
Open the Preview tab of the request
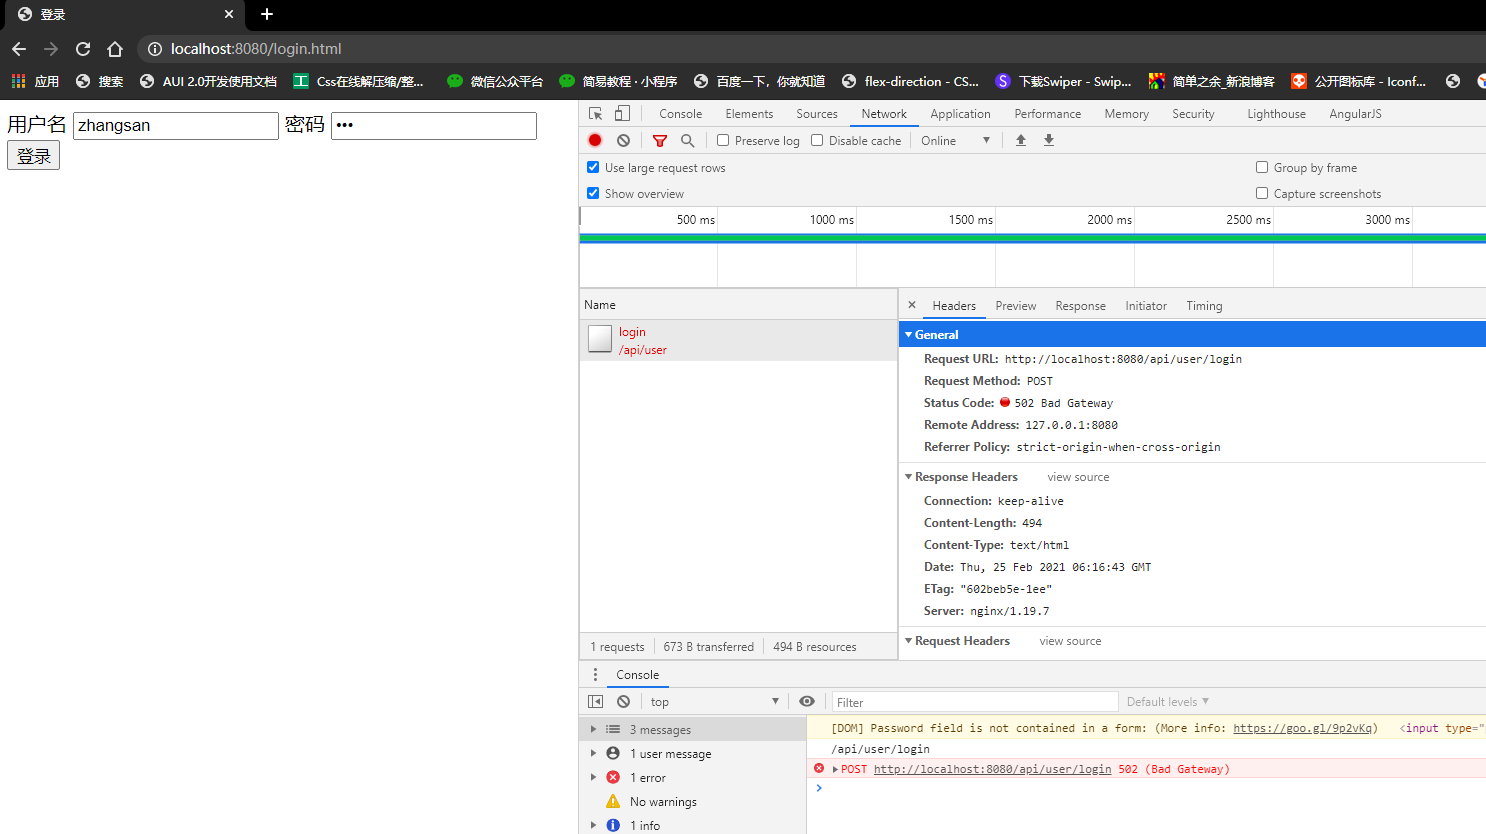[1016, 306]
